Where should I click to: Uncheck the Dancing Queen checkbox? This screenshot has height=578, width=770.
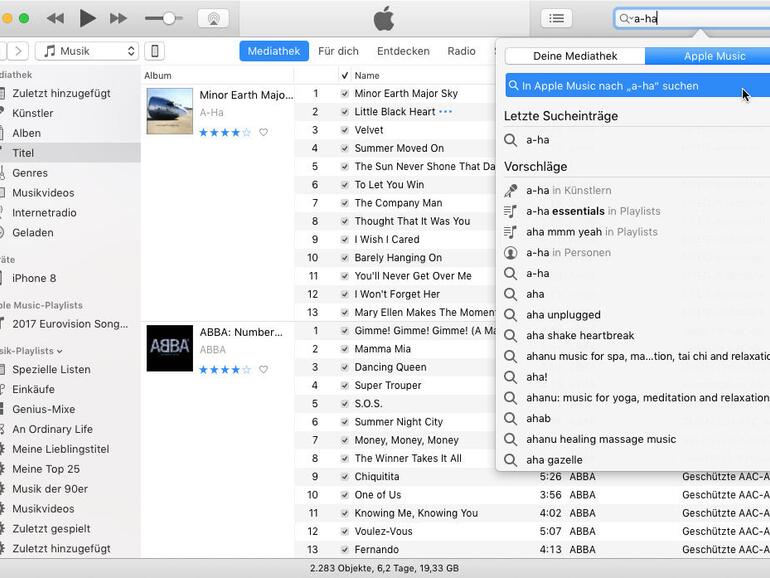click(x=345, y=367)
